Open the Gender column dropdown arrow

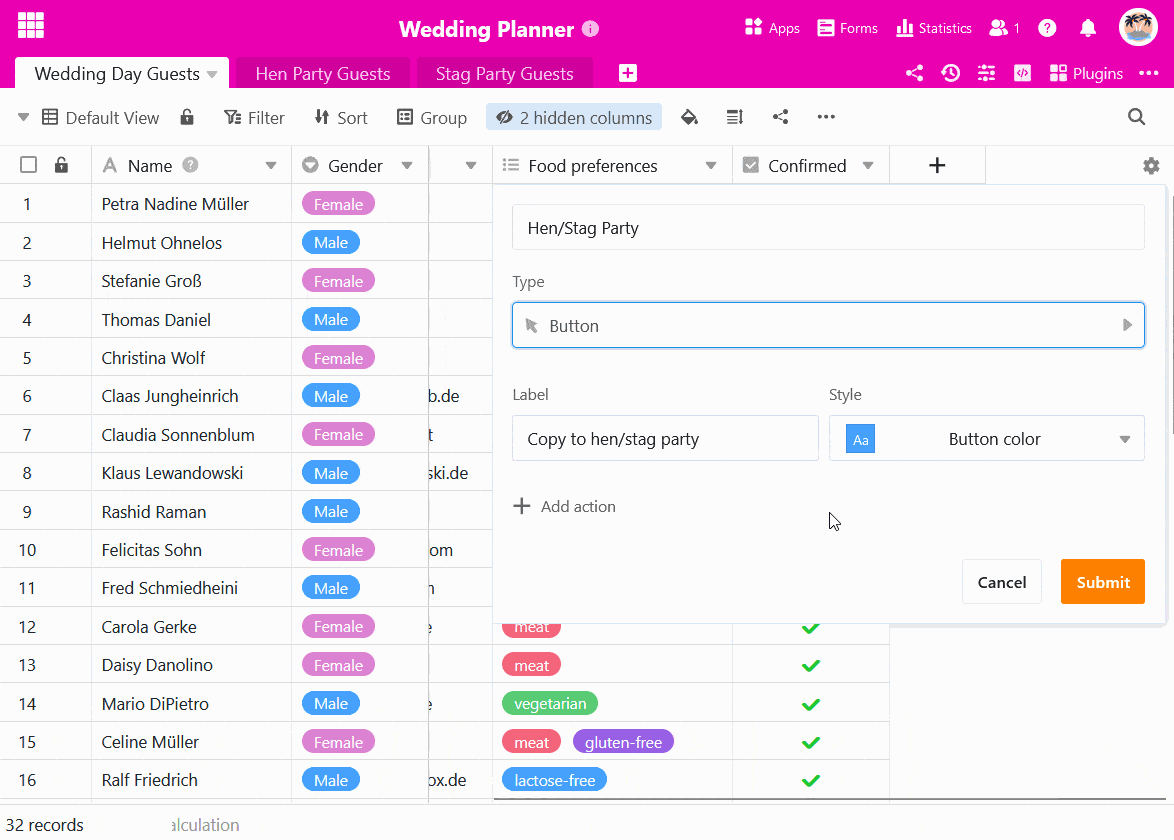pyautogui.click(x=407, y=166)
